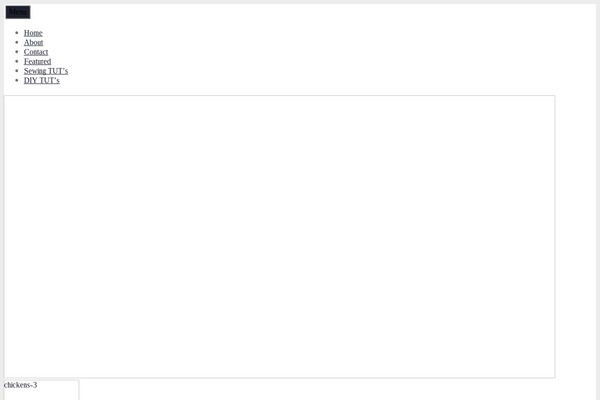Viewport: 600px width, 400px height.
Task: Choose About in the navigation list
Action: [34, 42]
